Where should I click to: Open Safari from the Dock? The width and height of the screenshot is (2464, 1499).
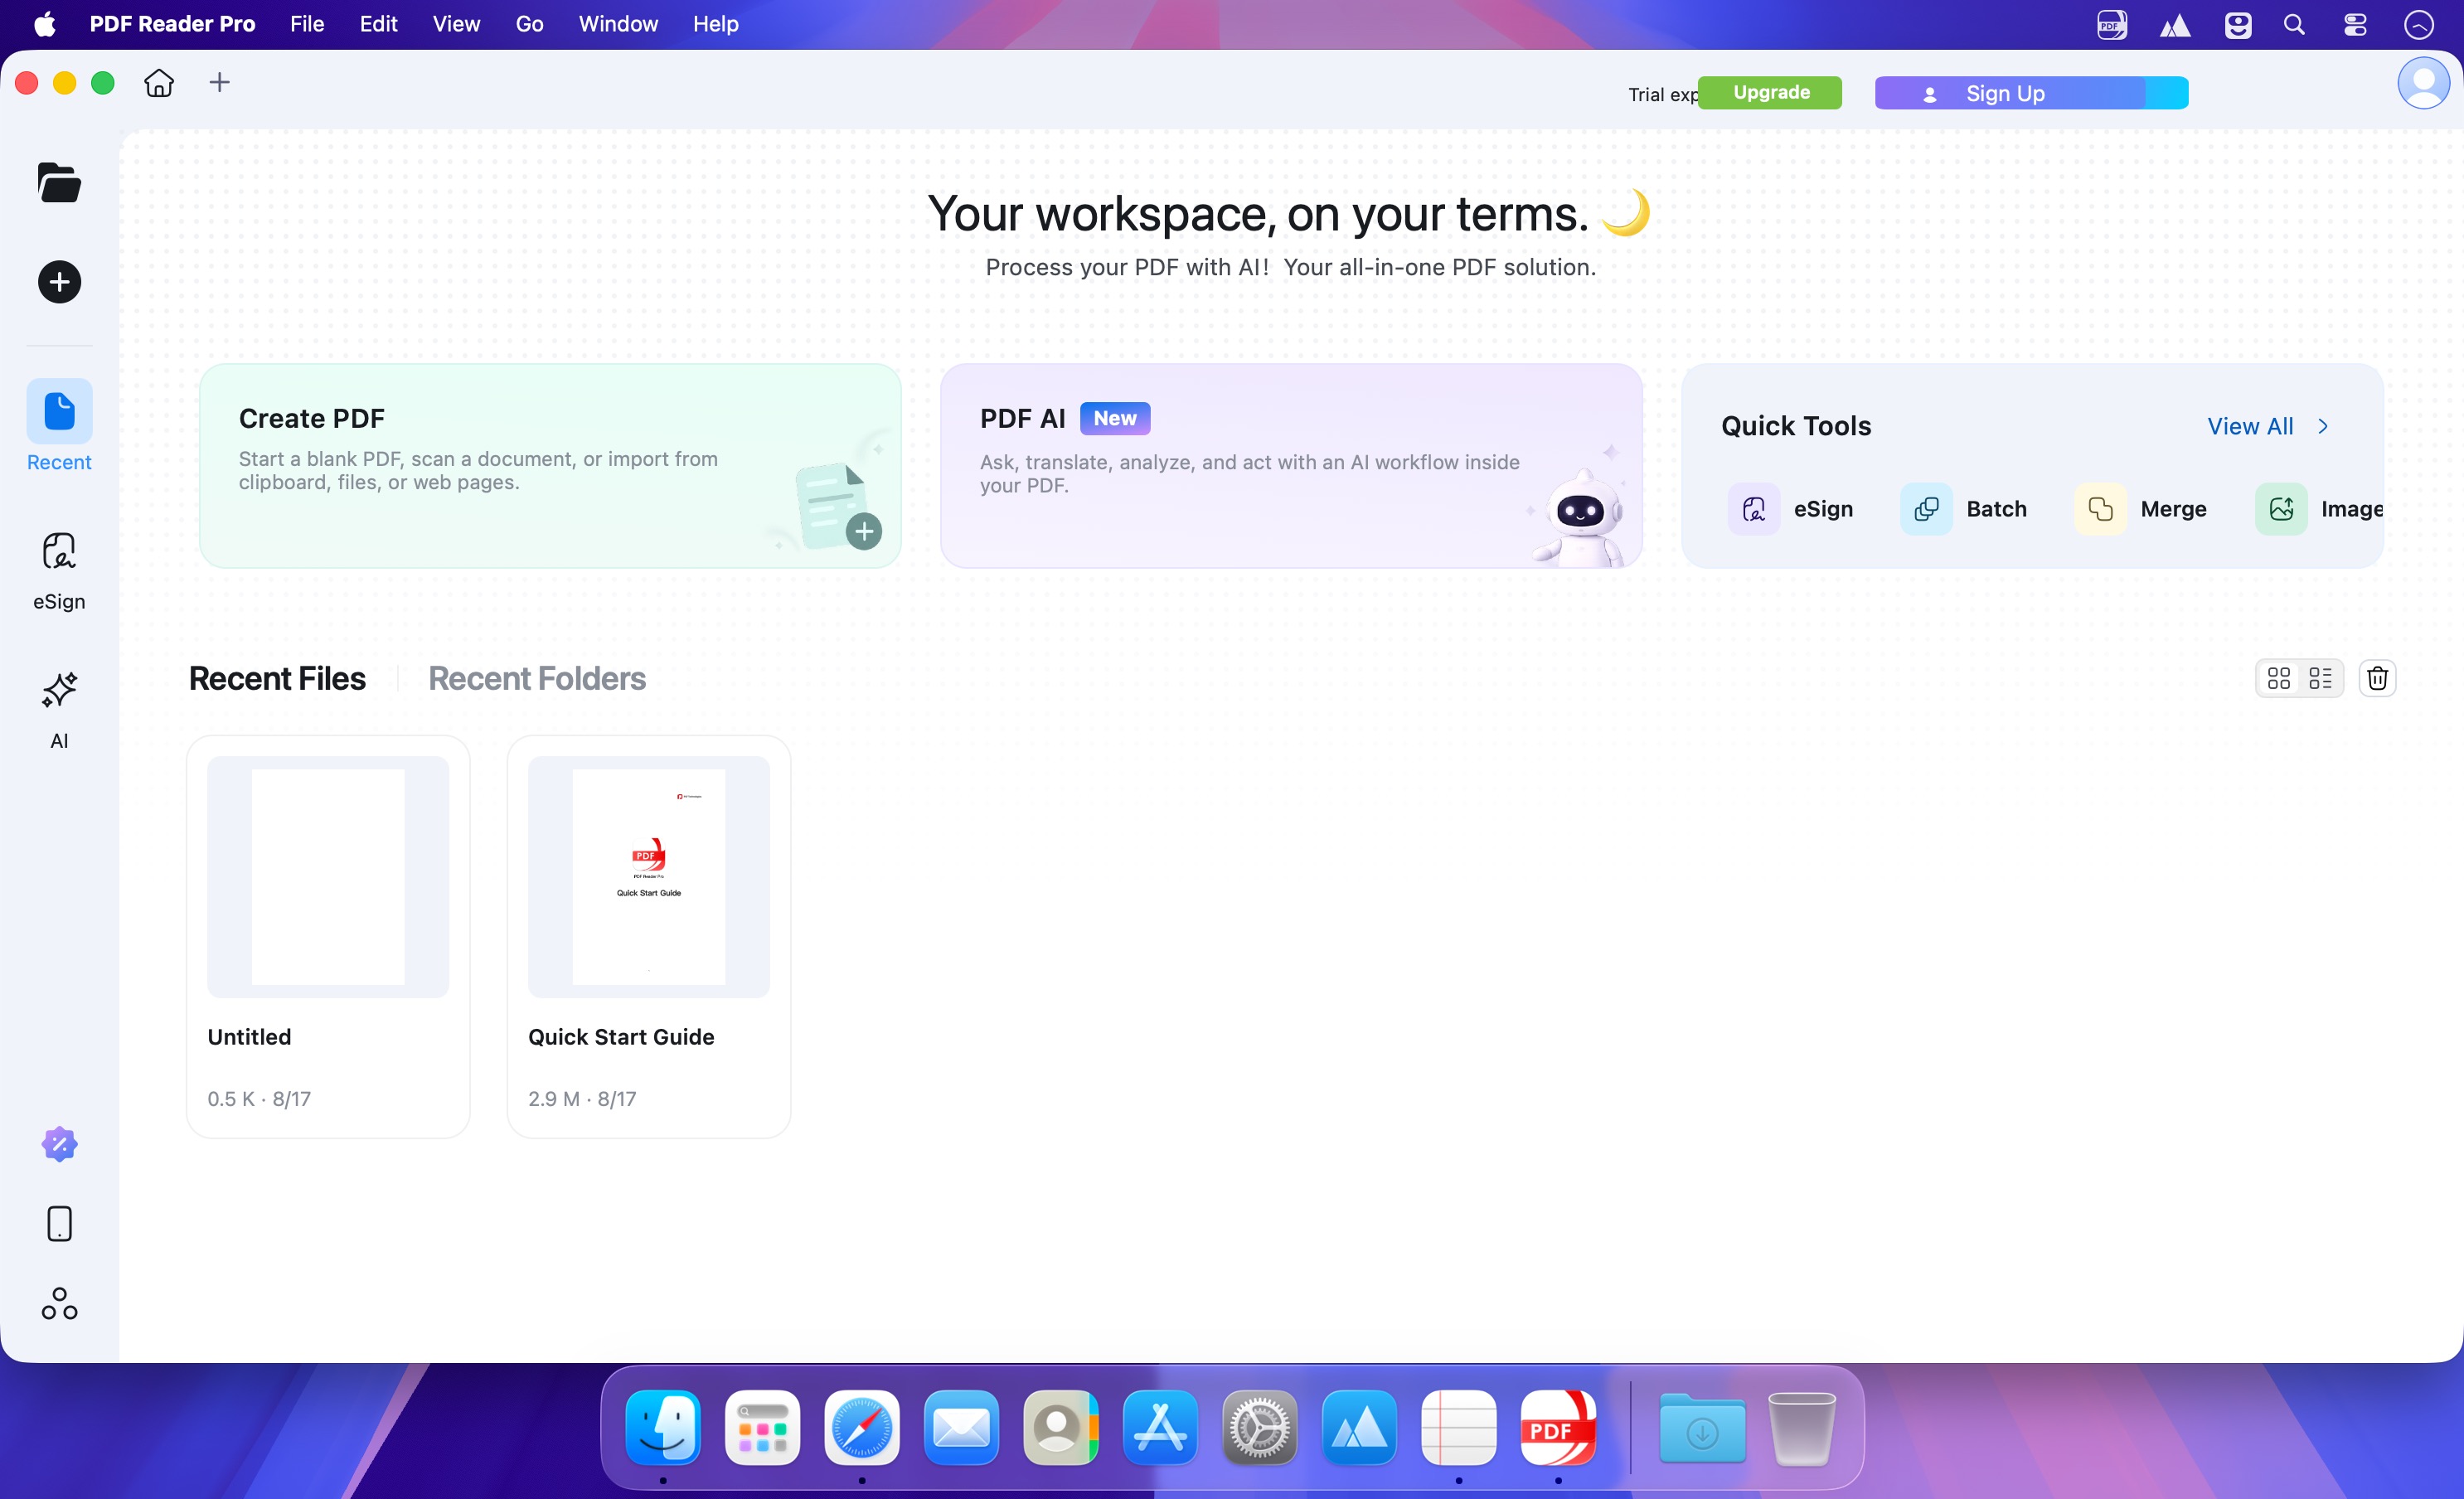[862, 1427]
